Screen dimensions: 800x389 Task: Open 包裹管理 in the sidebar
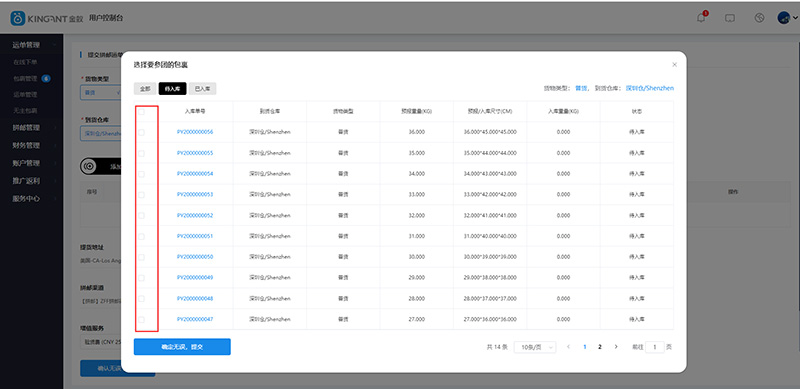pos(26,79)
